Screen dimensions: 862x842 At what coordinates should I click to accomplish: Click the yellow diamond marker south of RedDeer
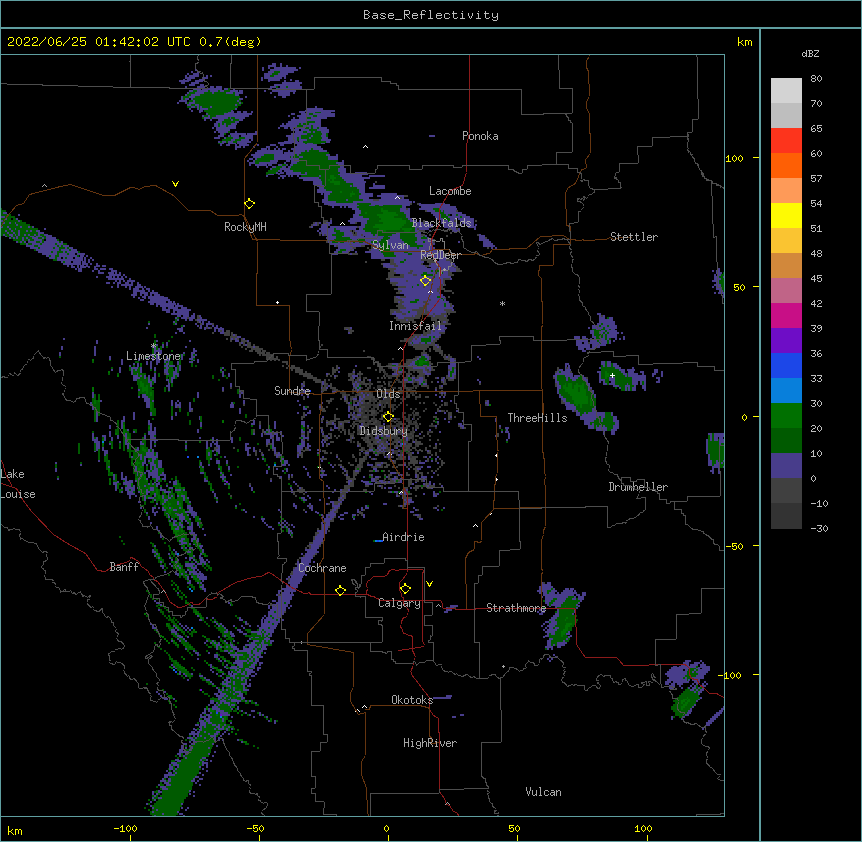point(426,281)
